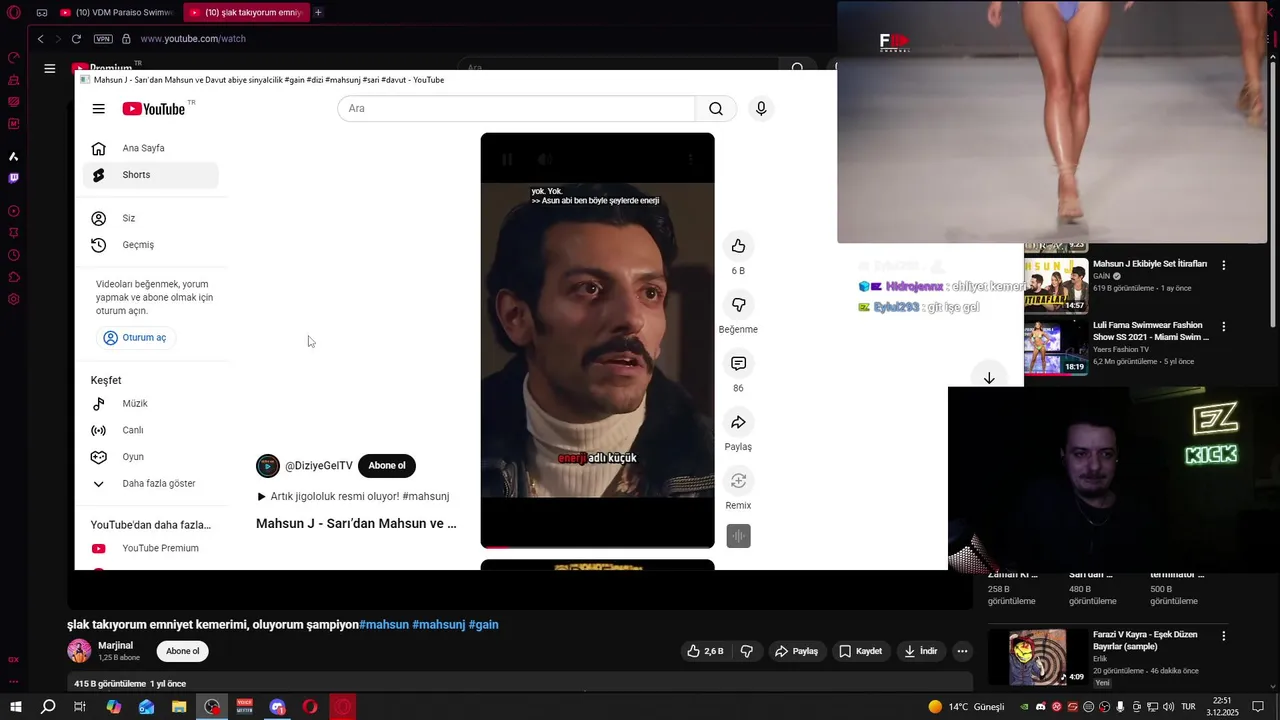The height and width of the screenshot is (720, 1280).
Task: Open YouTube Premium sidebar link
Action: click(150, 548)
